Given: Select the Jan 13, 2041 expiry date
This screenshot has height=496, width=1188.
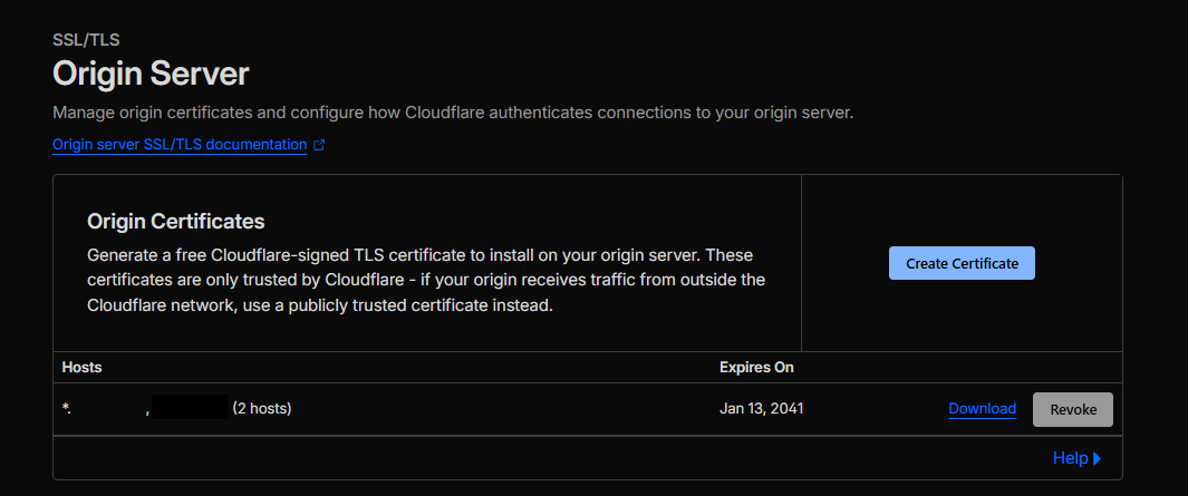Looking at the screenshot, I should point(761,408).
